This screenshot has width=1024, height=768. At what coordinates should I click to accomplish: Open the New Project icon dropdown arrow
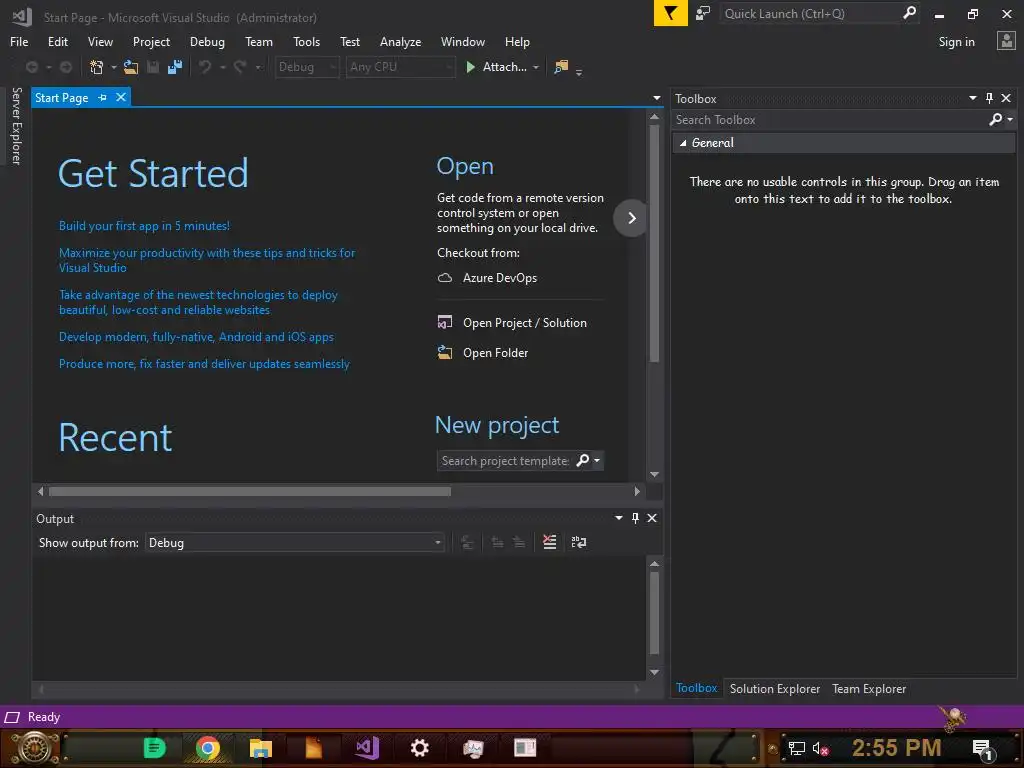[114, 67]
